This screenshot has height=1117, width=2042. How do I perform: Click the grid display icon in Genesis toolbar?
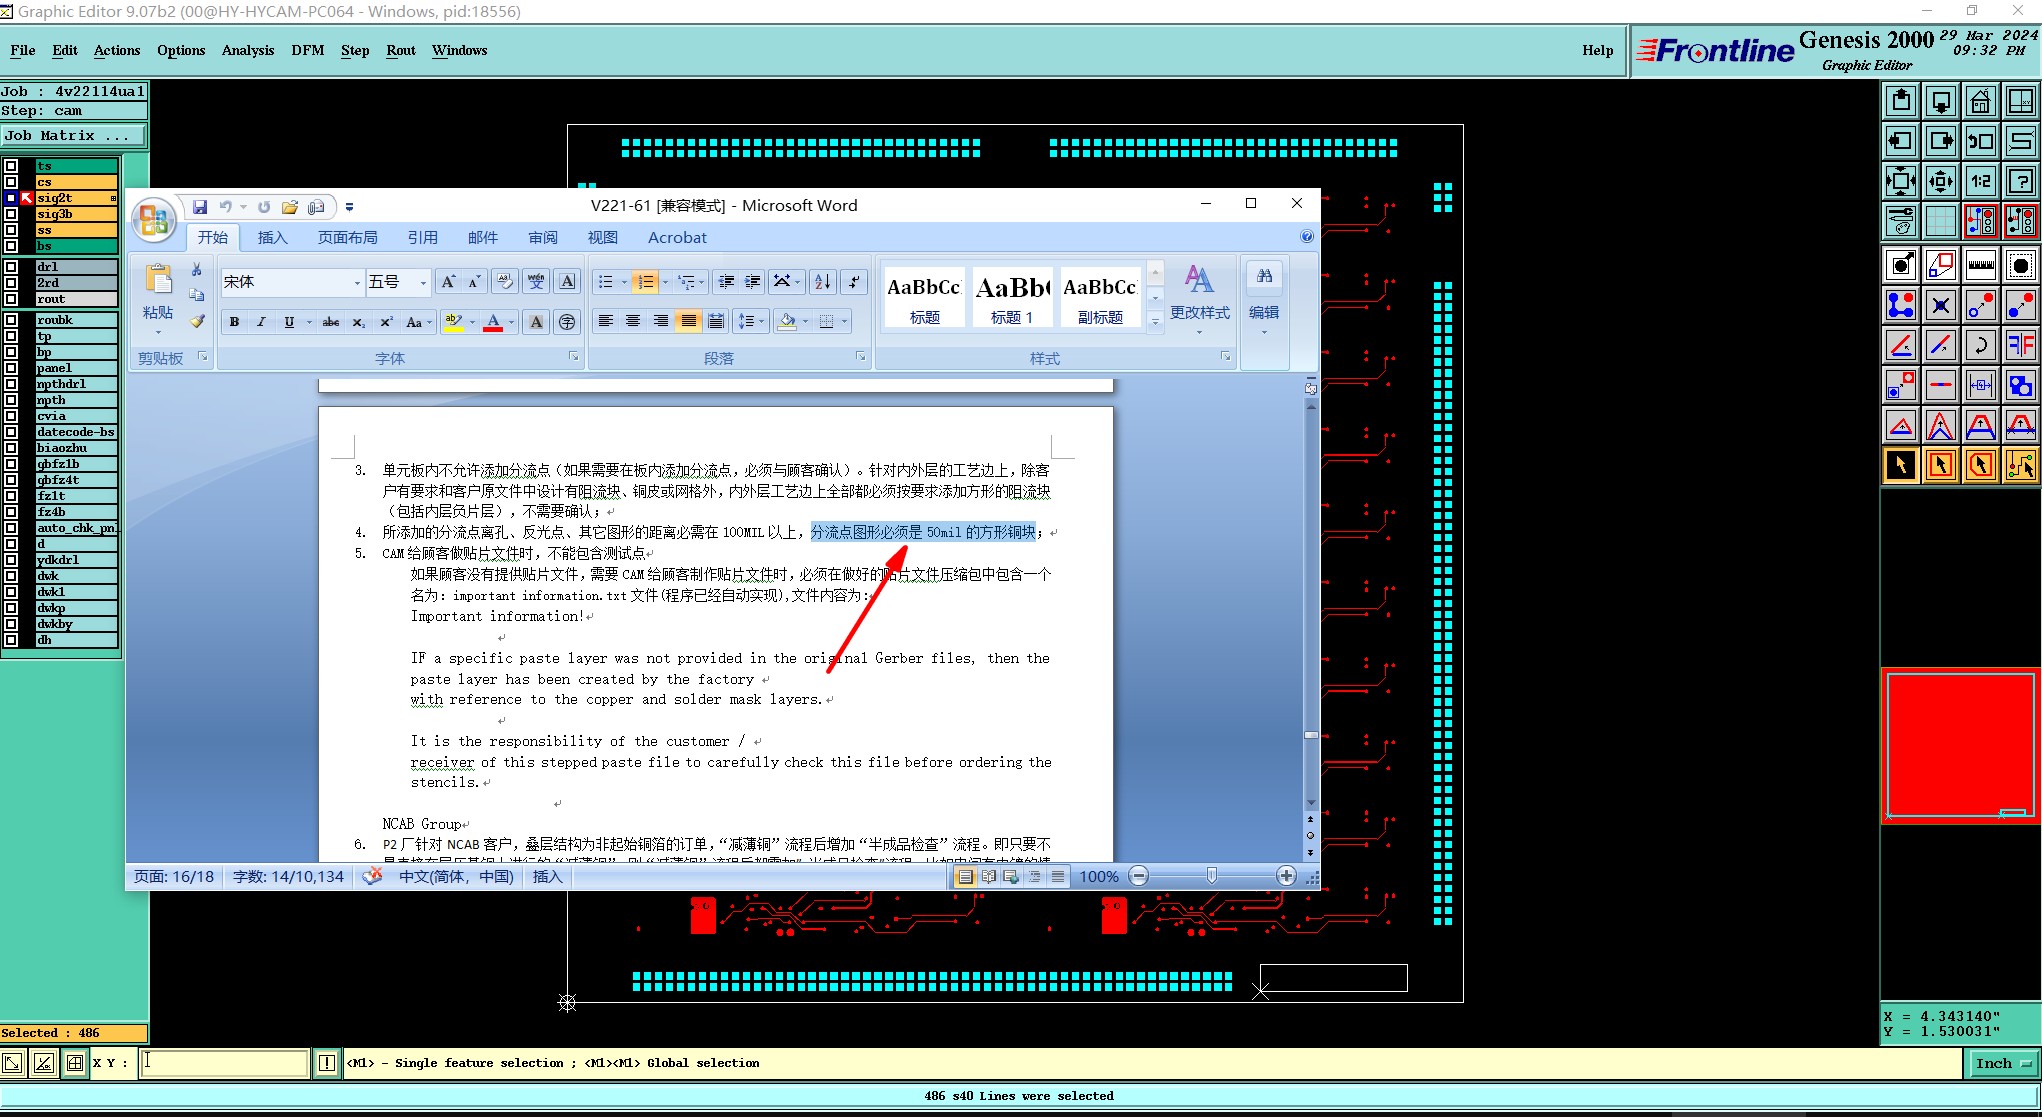[x=1940, y=221]
